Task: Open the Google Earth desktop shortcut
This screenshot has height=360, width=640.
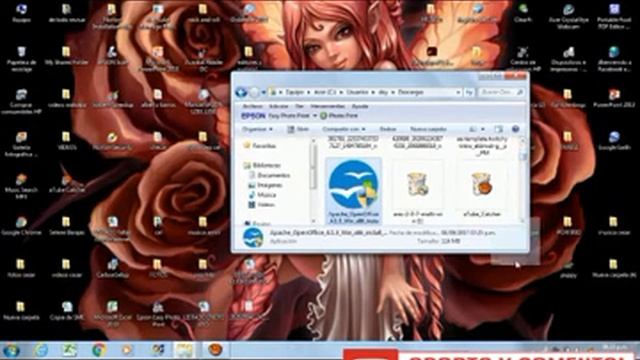Action: point(614,141)
